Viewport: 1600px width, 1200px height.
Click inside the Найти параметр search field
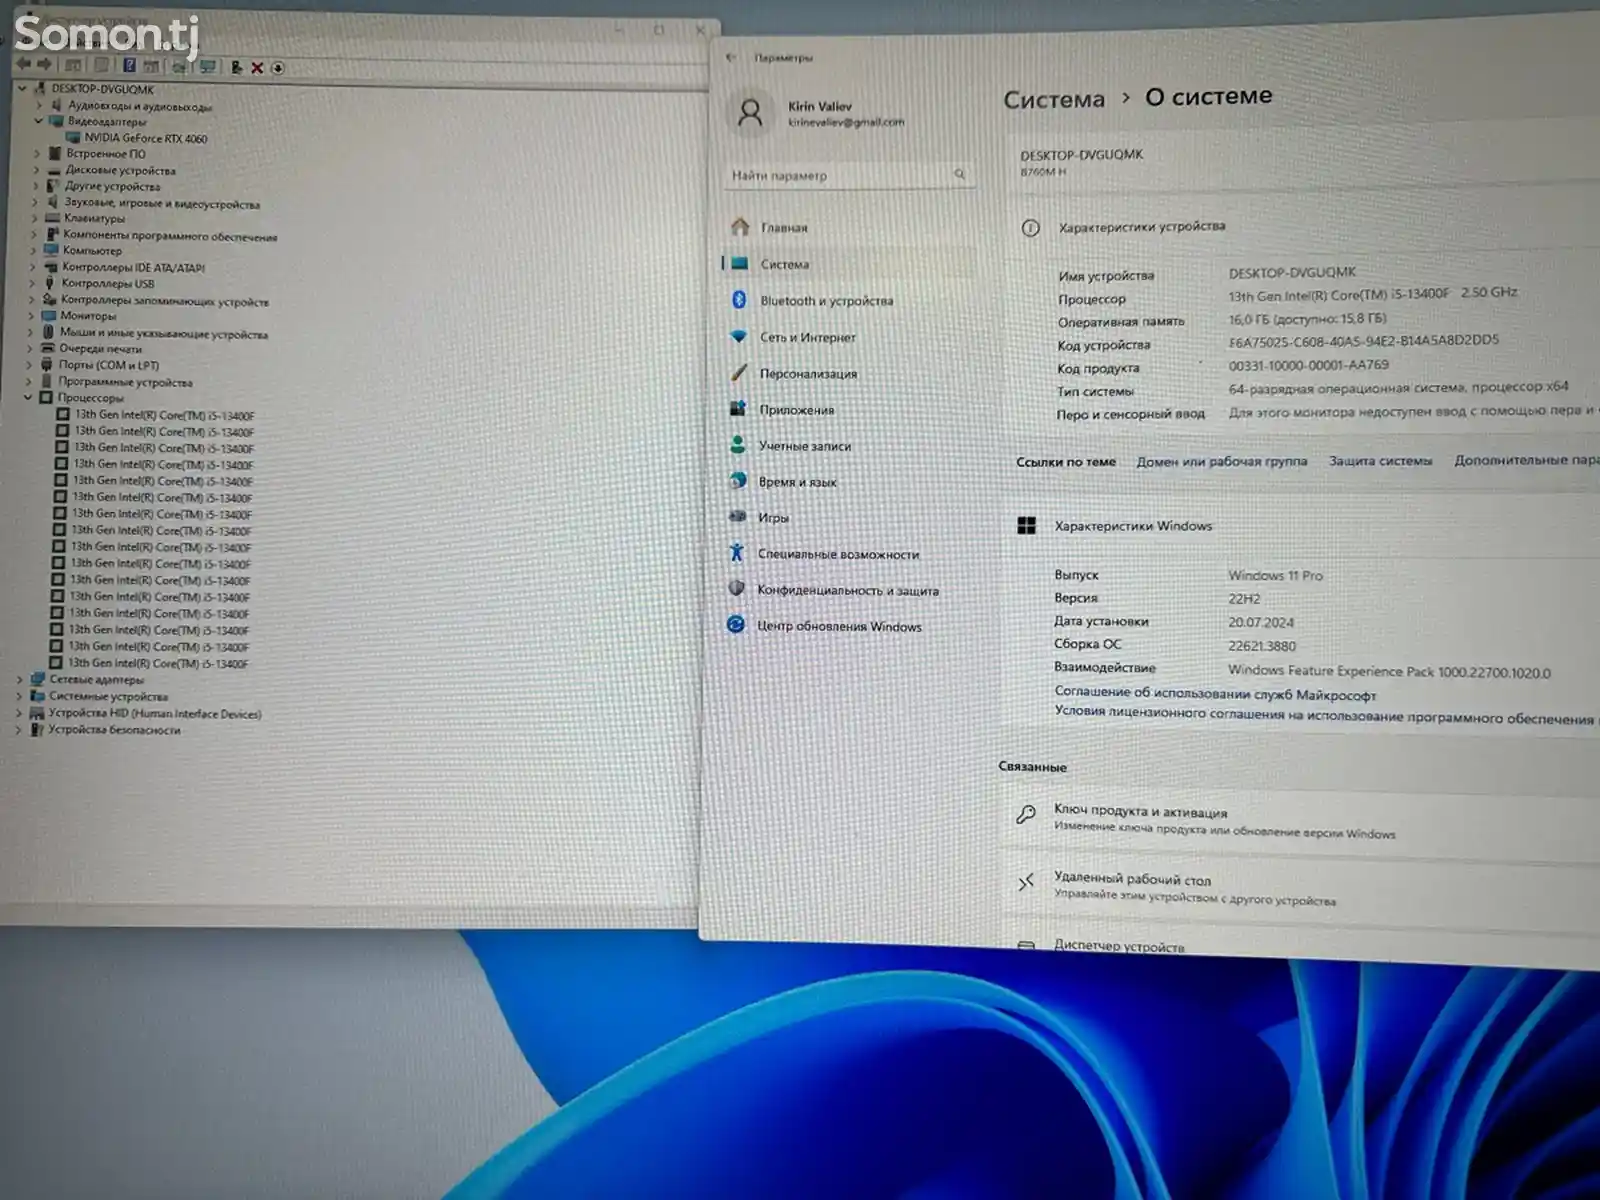848,175
